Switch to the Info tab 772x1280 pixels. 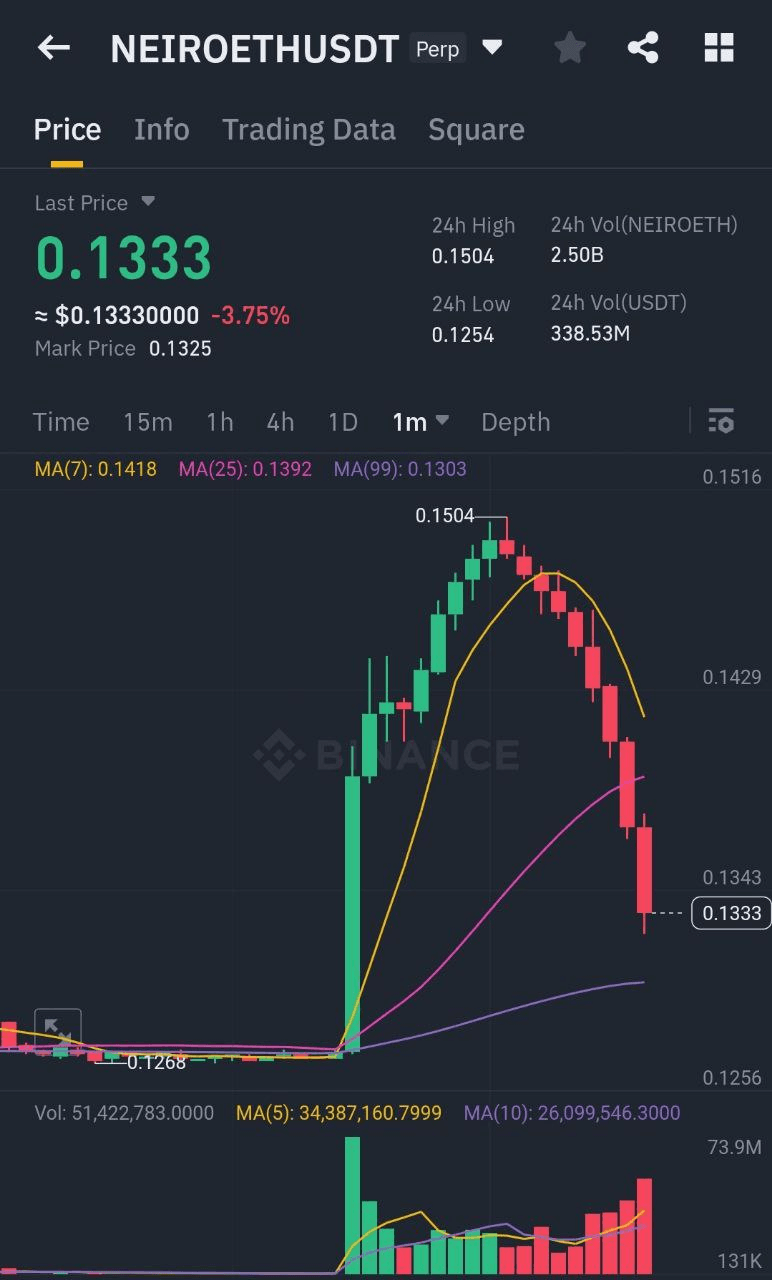tap(162, 129)
